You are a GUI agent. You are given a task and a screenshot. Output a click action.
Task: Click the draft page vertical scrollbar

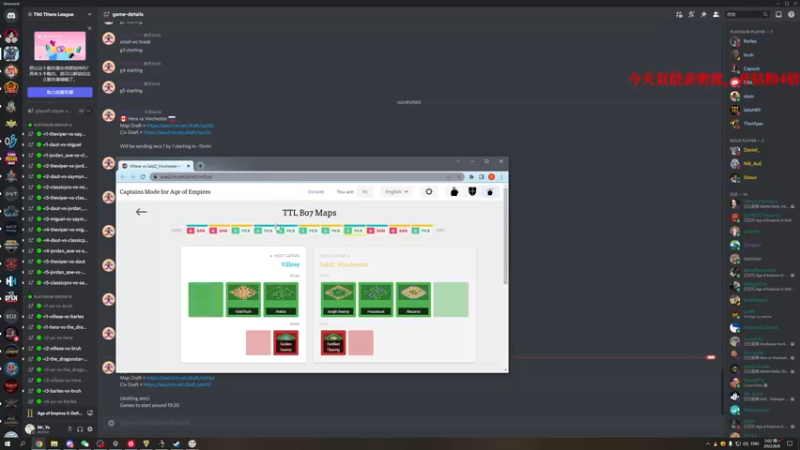[x=506, y=235]
